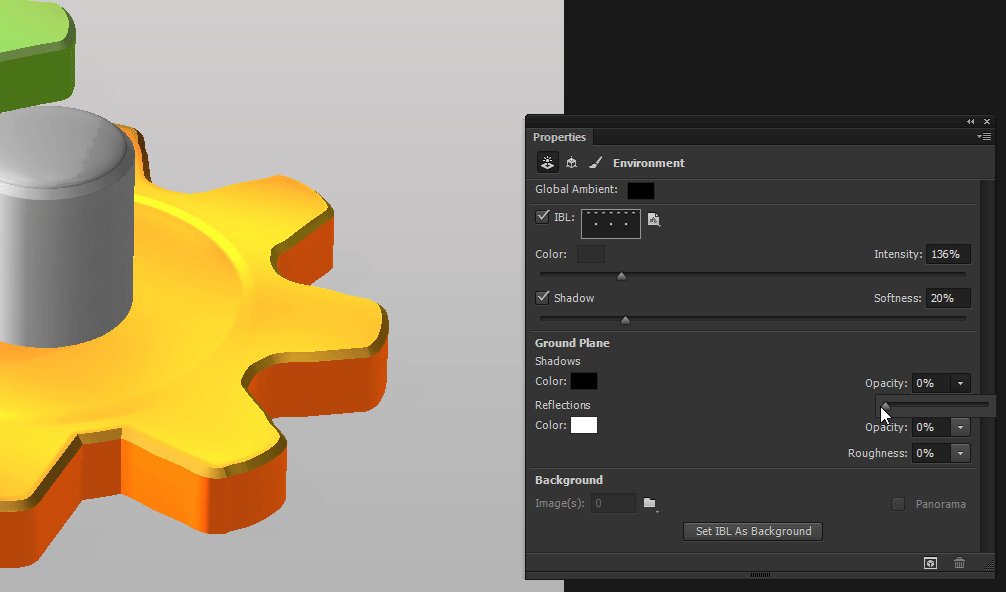Open the Roughness dropdown arrow
The height and width of the screenshot is (592, 1006).
tap(960, 453)
